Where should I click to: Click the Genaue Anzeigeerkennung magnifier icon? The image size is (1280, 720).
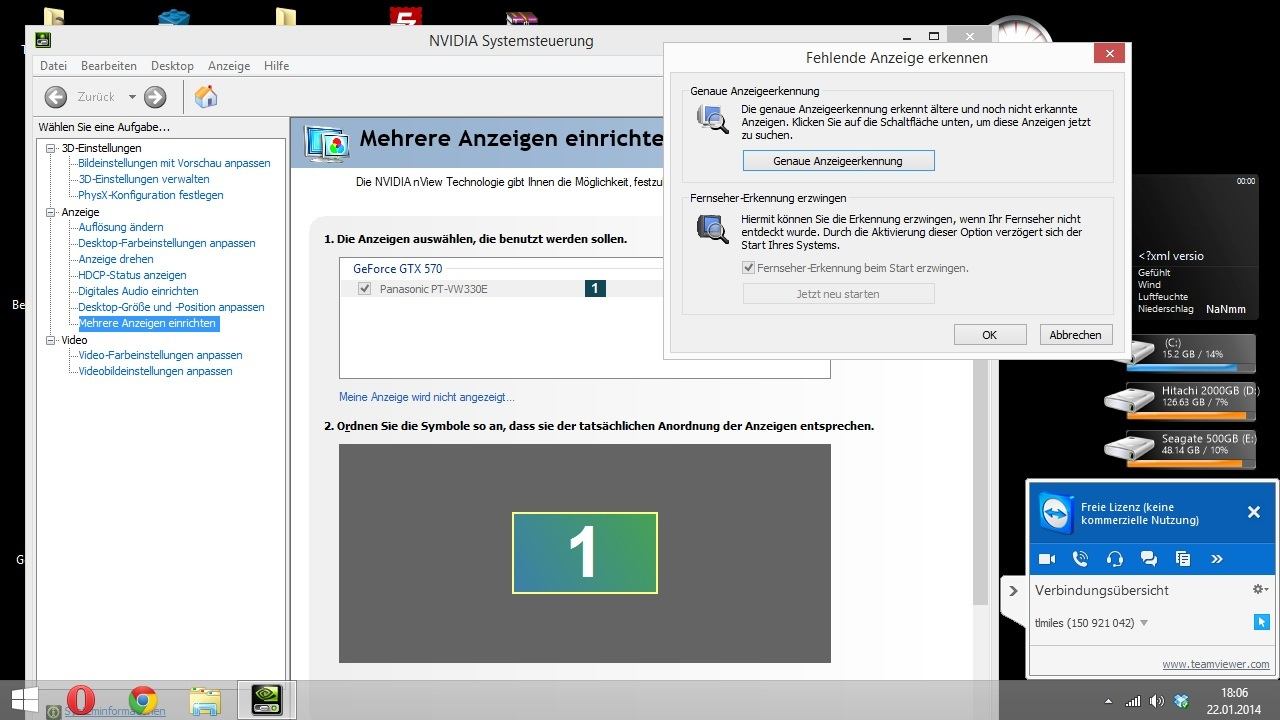[x=713, y=119]
